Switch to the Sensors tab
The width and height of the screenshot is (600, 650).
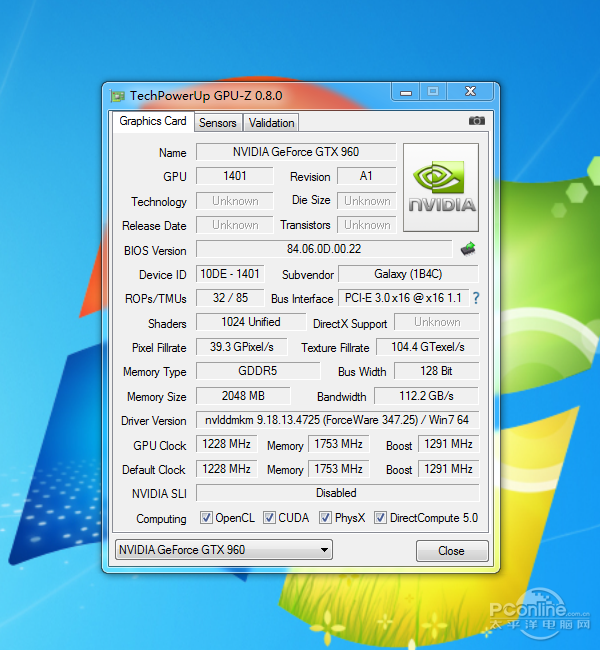(218, 123)
